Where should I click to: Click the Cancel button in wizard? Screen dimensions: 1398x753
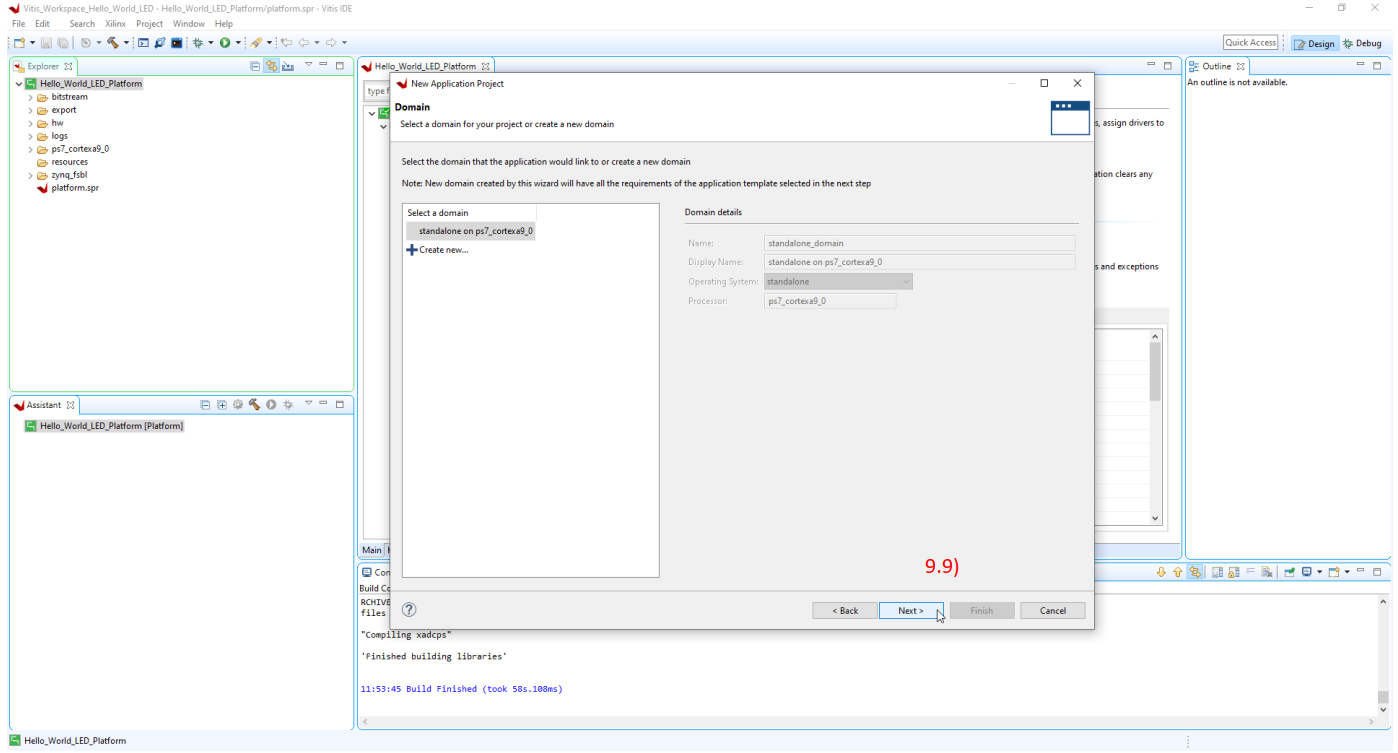tap(1053, 611)
